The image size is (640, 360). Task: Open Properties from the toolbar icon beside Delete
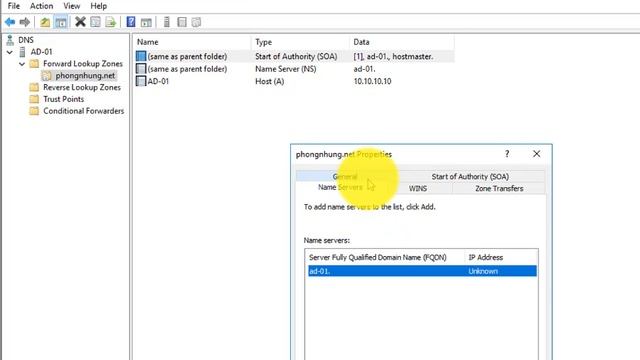click(95, 22)
